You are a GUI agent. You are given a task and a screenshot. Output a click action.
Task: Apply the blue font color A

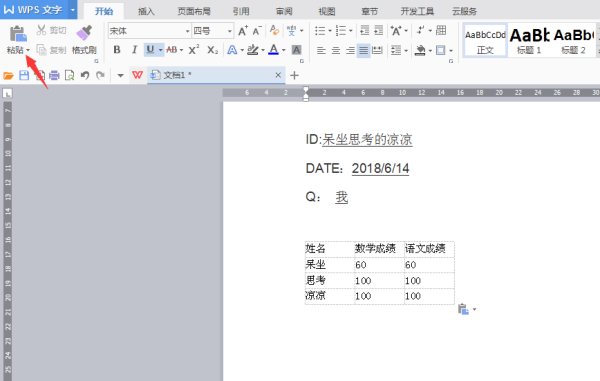273,50
